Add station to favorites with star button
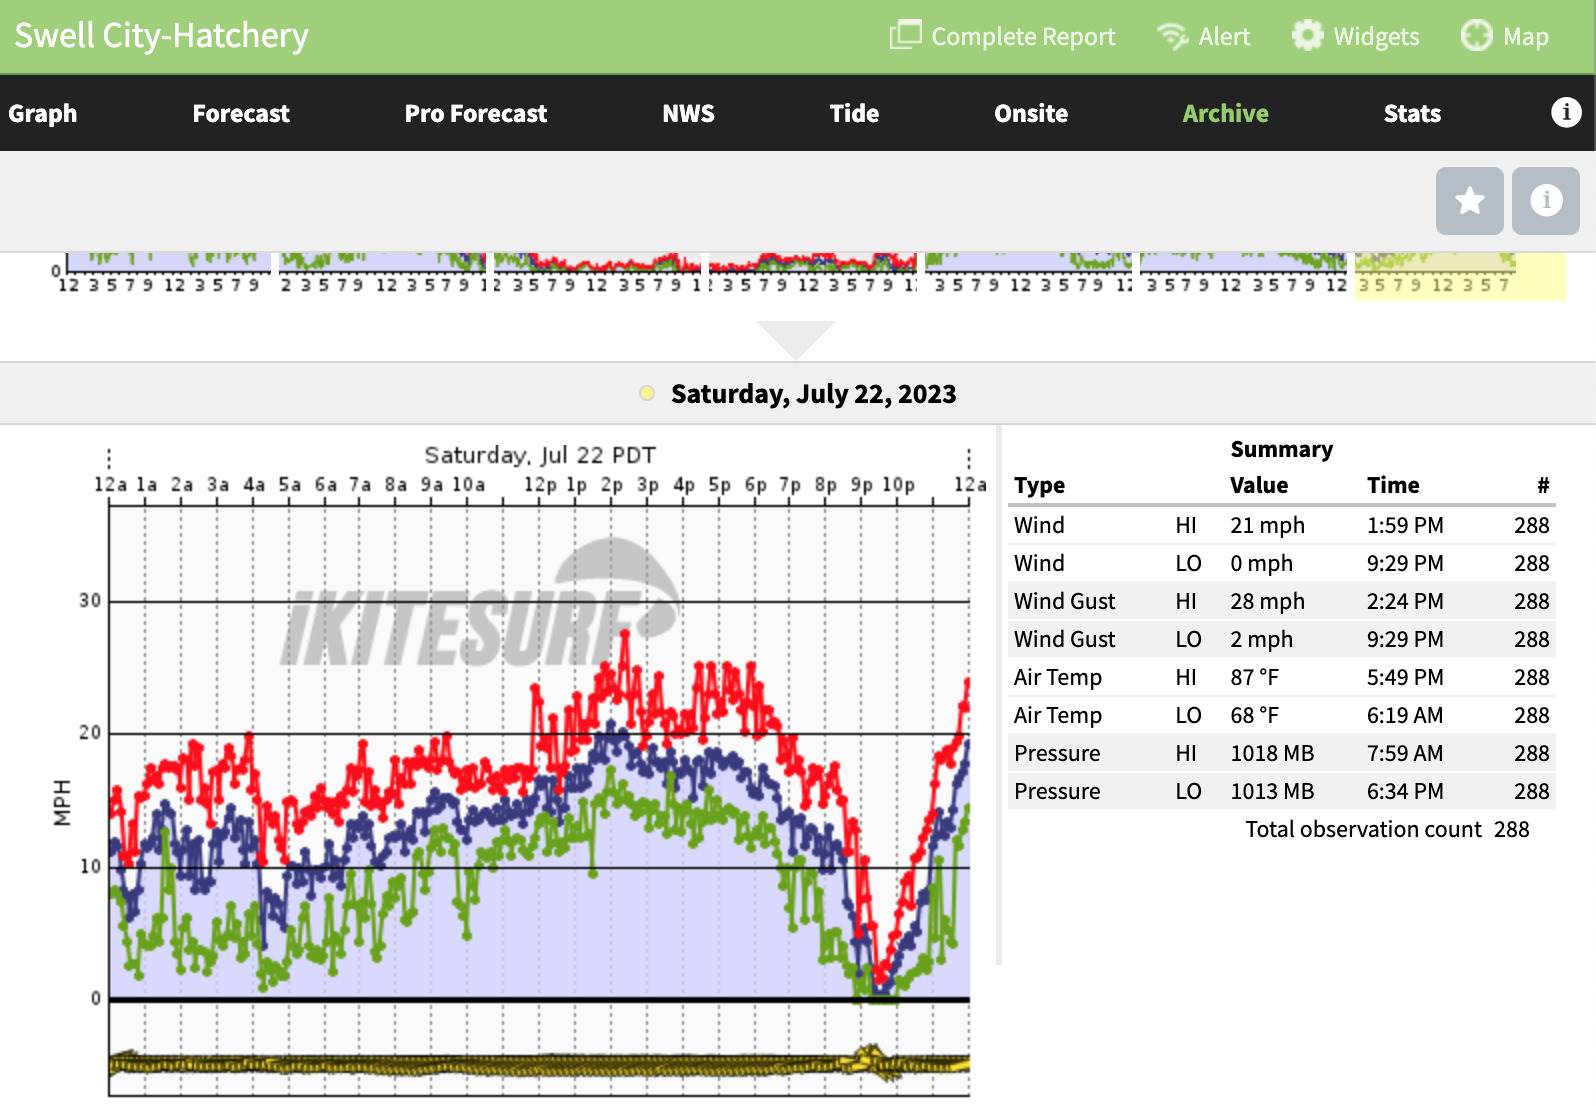 pyautogui.click(x=1469, y=201)
